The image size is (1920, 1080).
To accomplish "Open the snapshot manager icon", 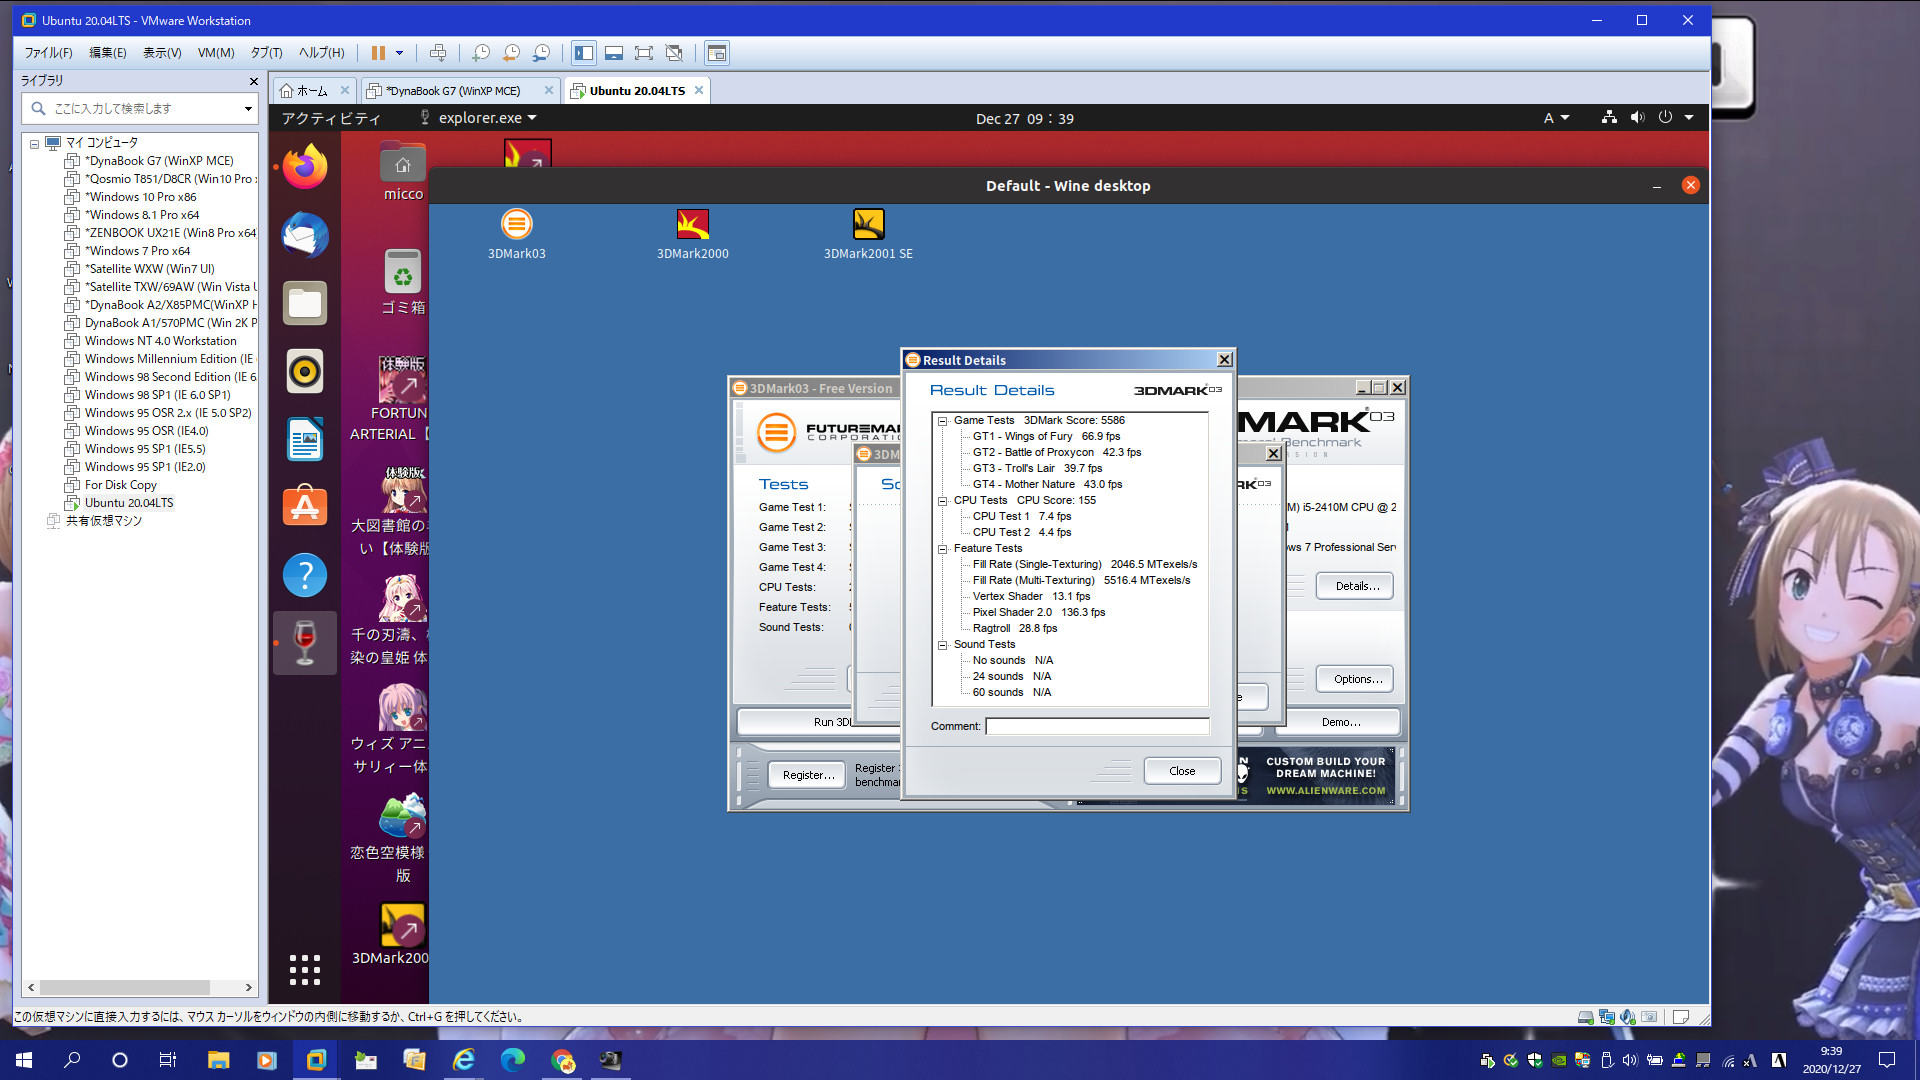I will tap(541, 53).
